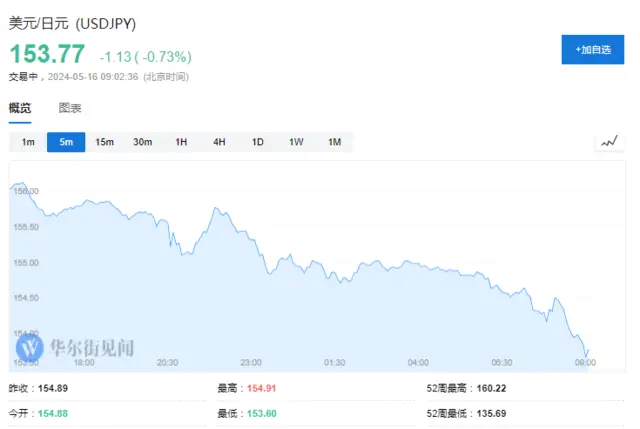Switch to the 30m interval
This screenshot has height=429, width=640.
(143, 142)
